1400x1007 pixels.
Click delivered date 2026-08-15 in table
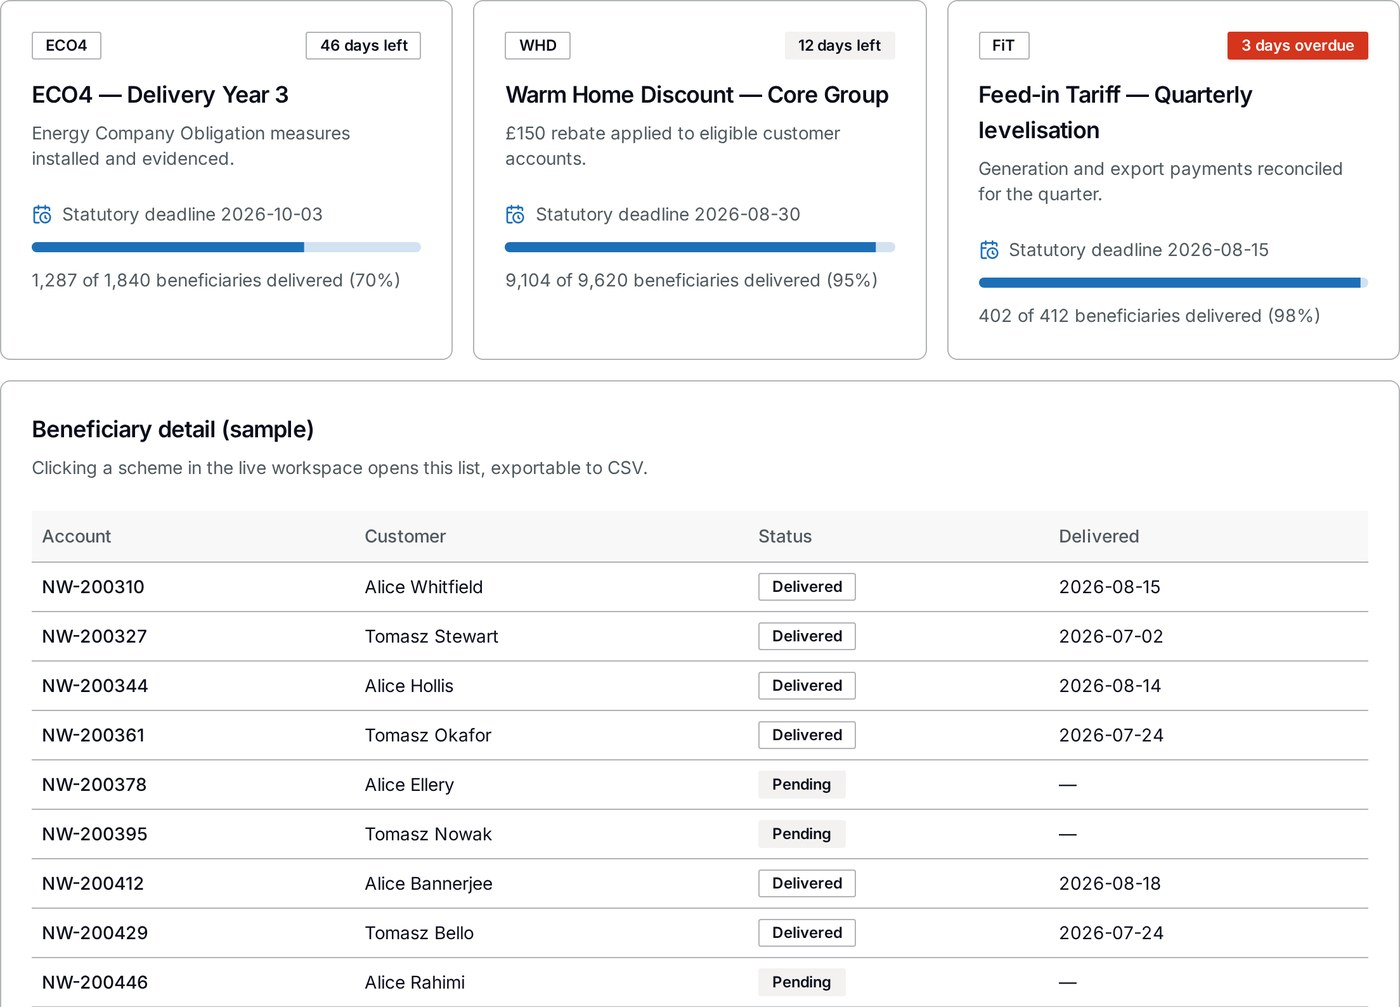pos(1110,587)
